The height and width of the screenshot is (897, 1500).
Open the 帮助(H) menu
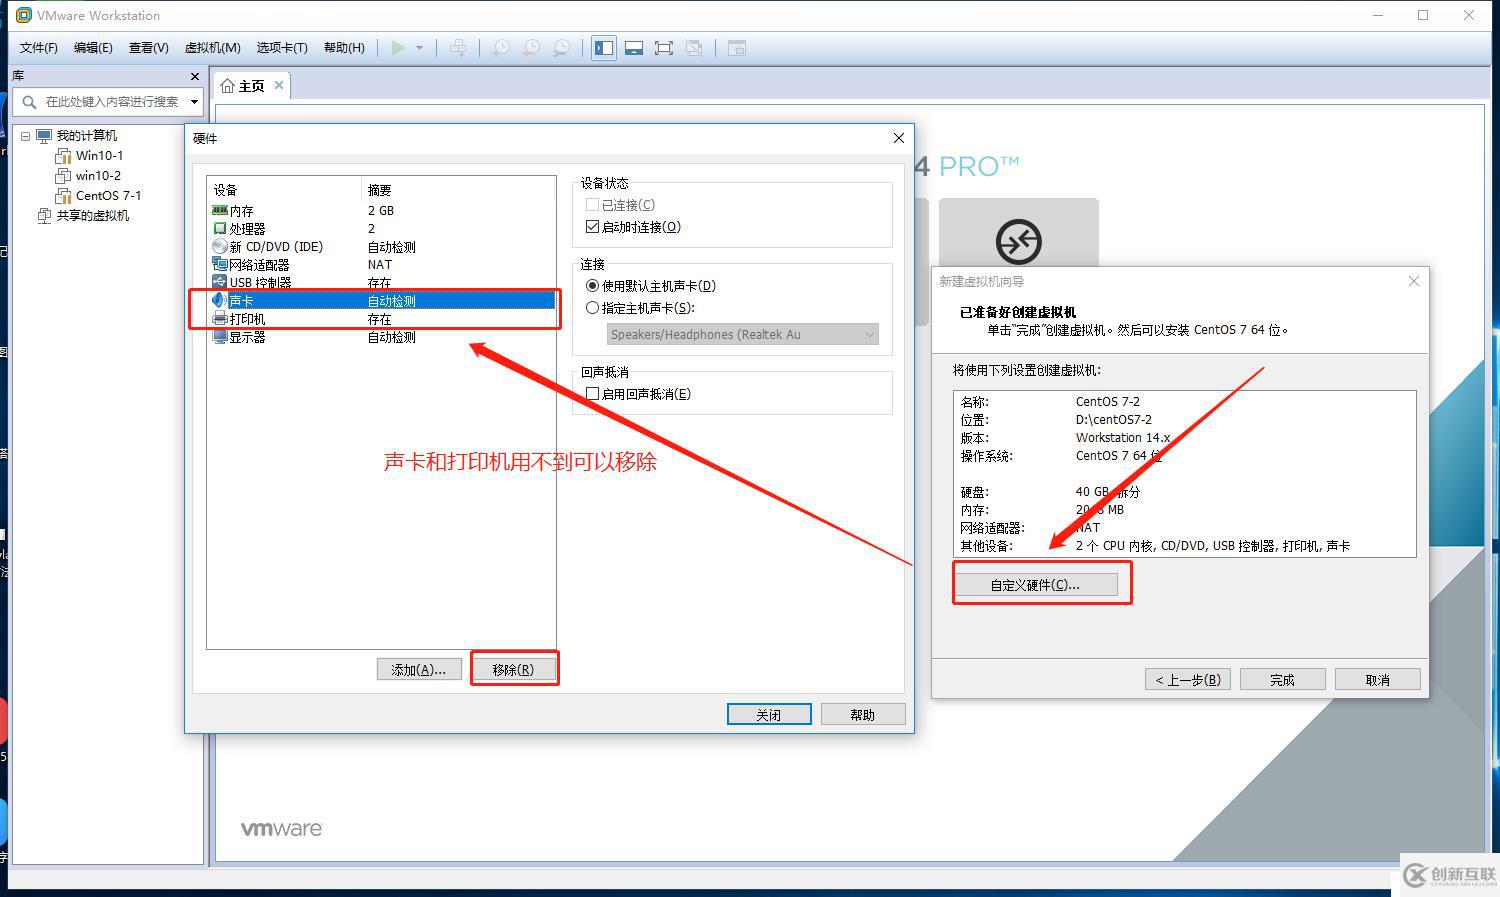pyautogui.click(x=344, y=48)
